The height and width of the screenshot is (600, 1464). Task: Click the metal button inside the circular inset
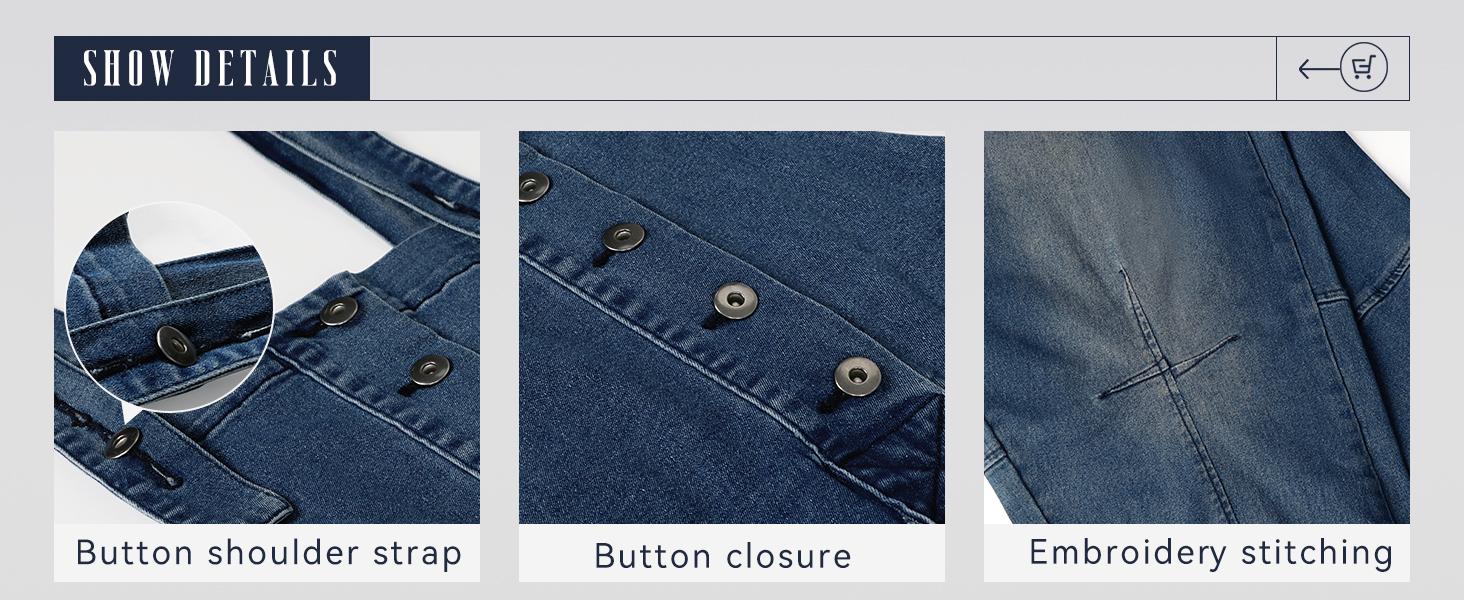coord(176,345)
